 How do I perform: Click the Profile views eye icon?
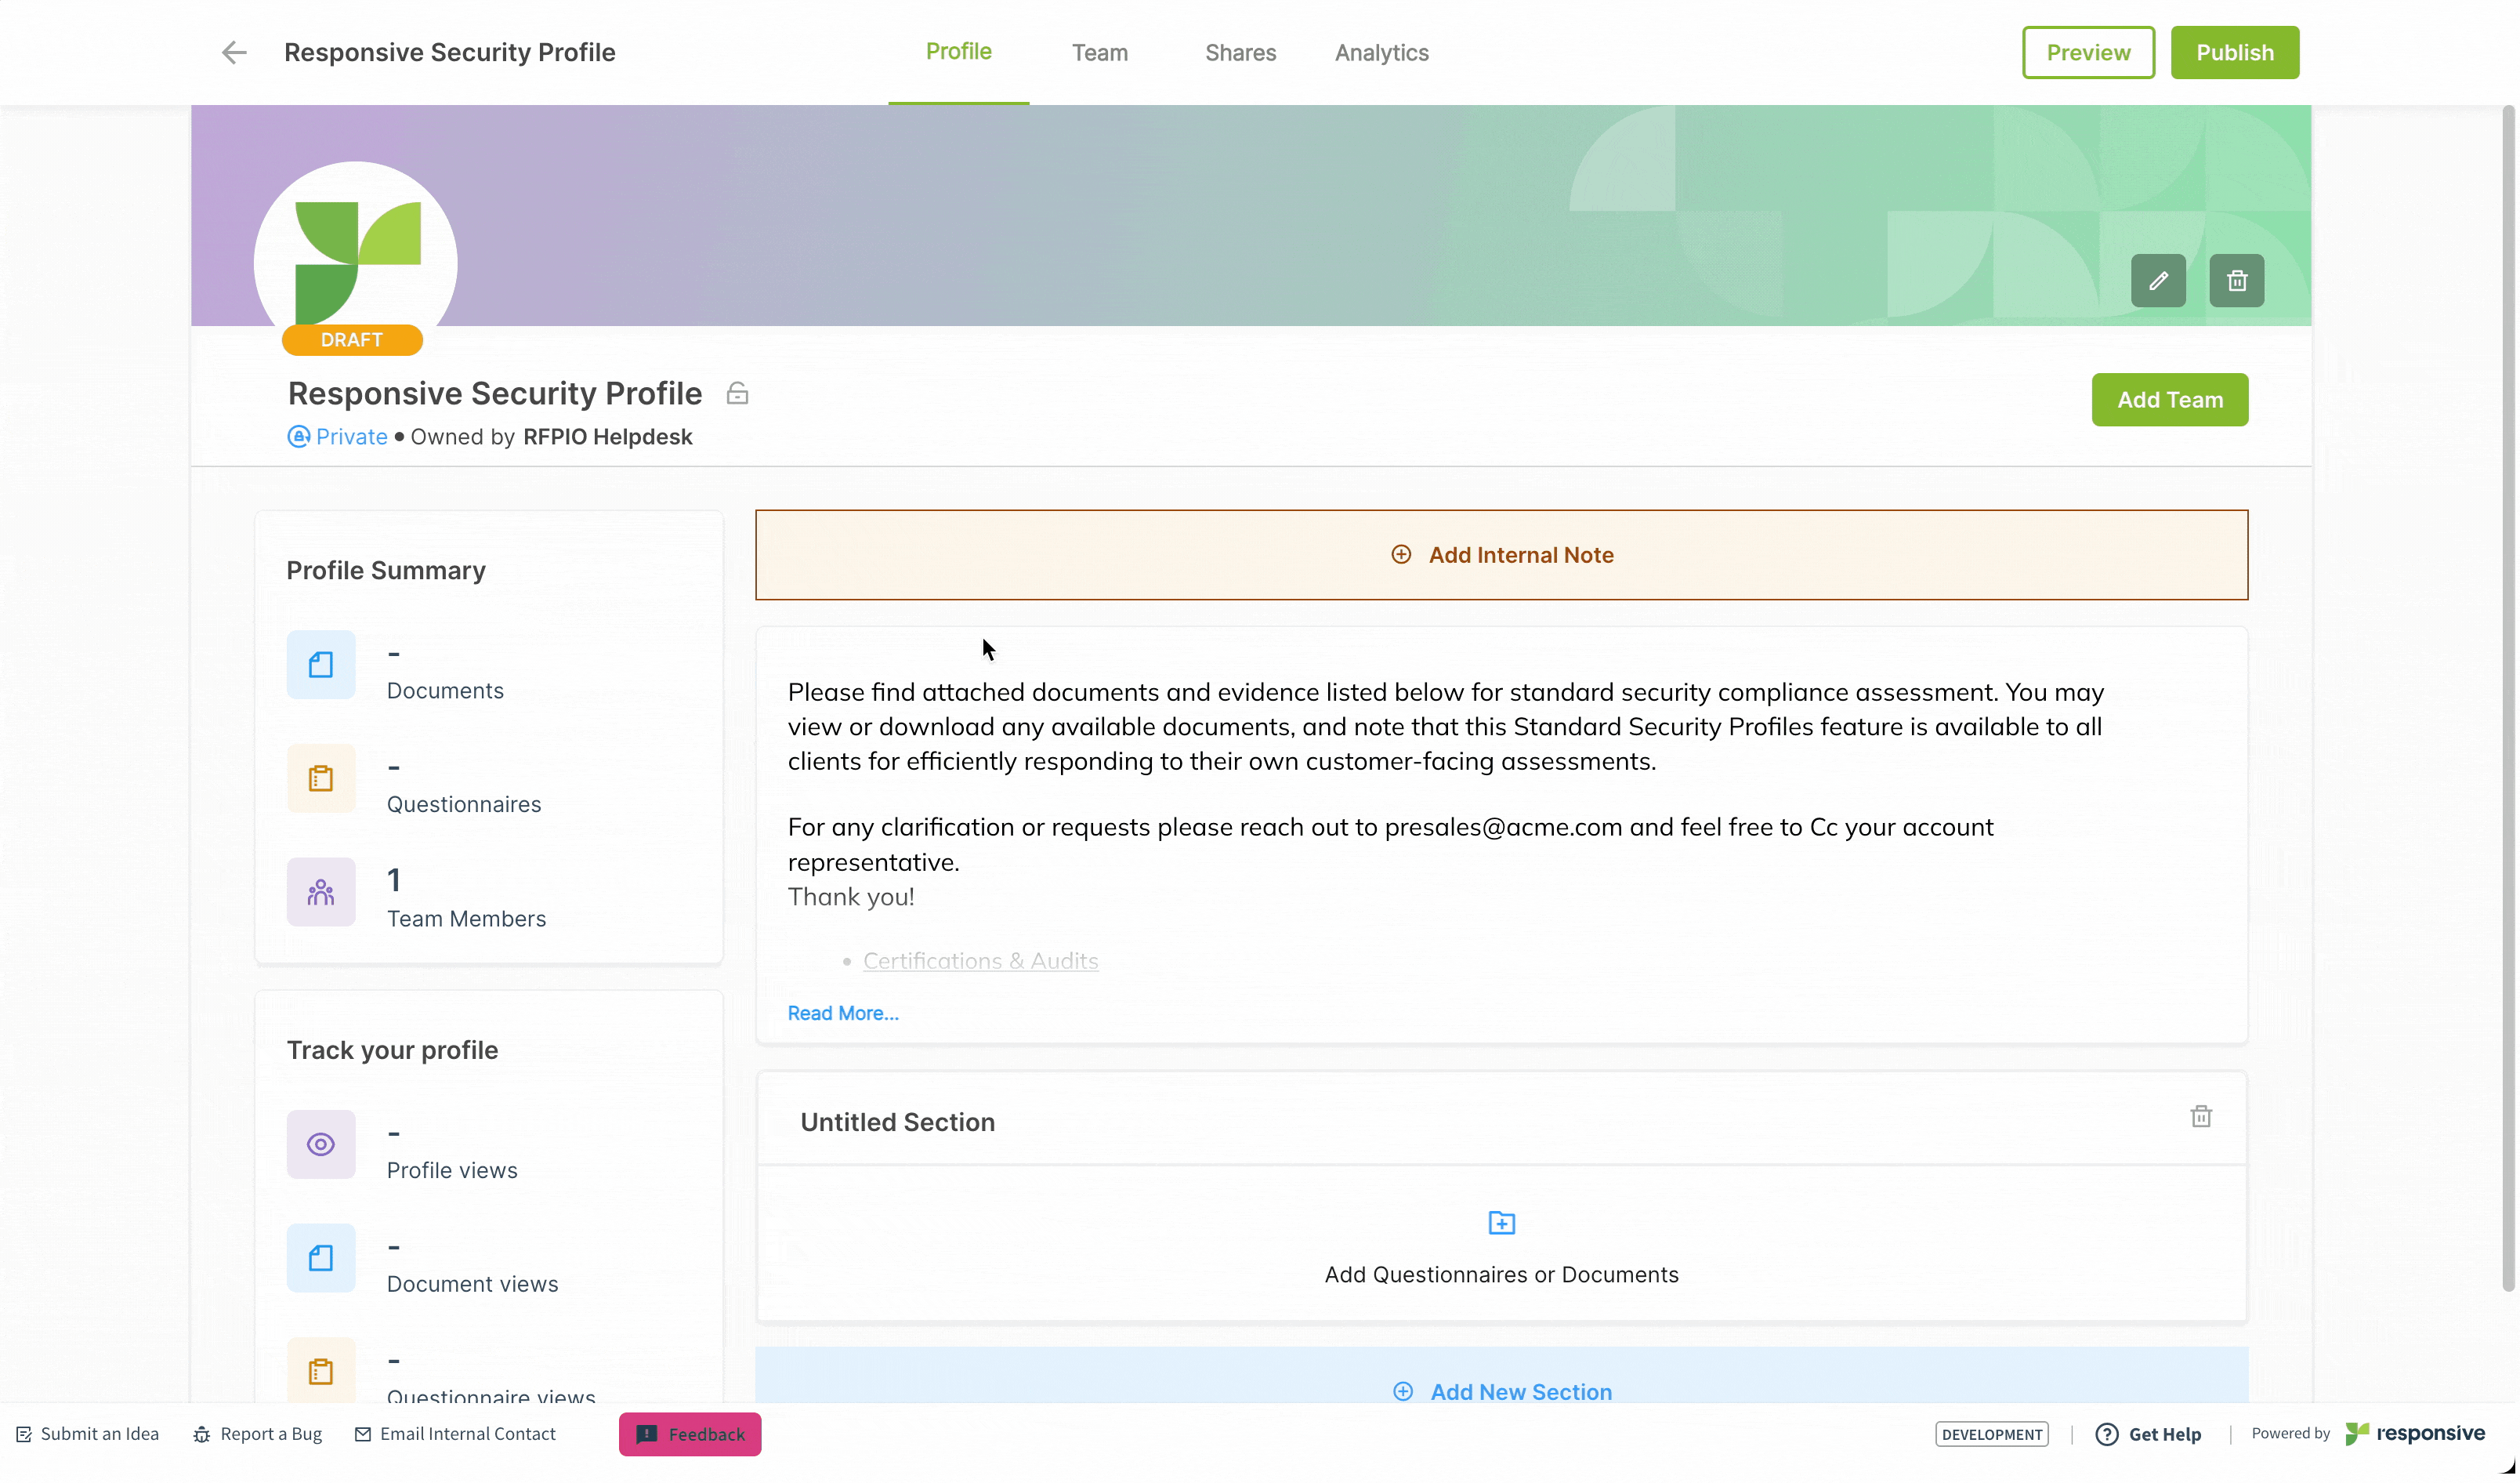(321, 1145)
